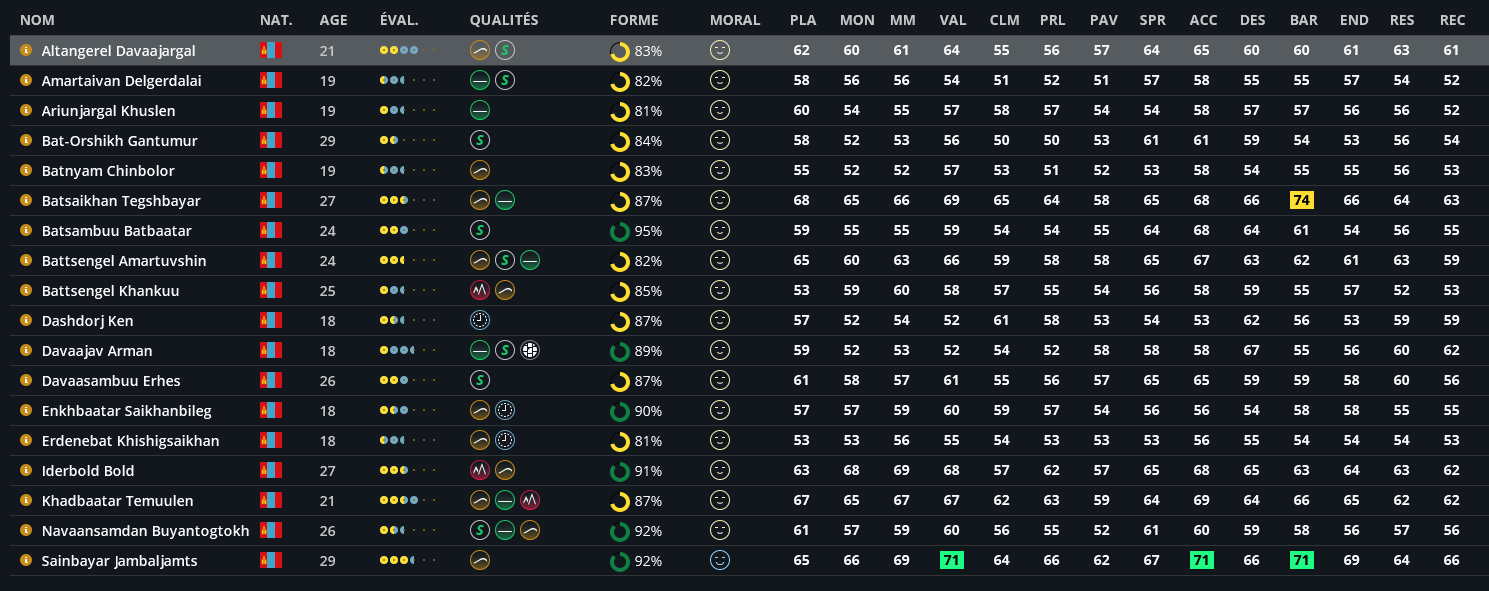Screen dimensions: 1489x591
Task: Sort riders by AGE column header
Action: tap(334, 20)
